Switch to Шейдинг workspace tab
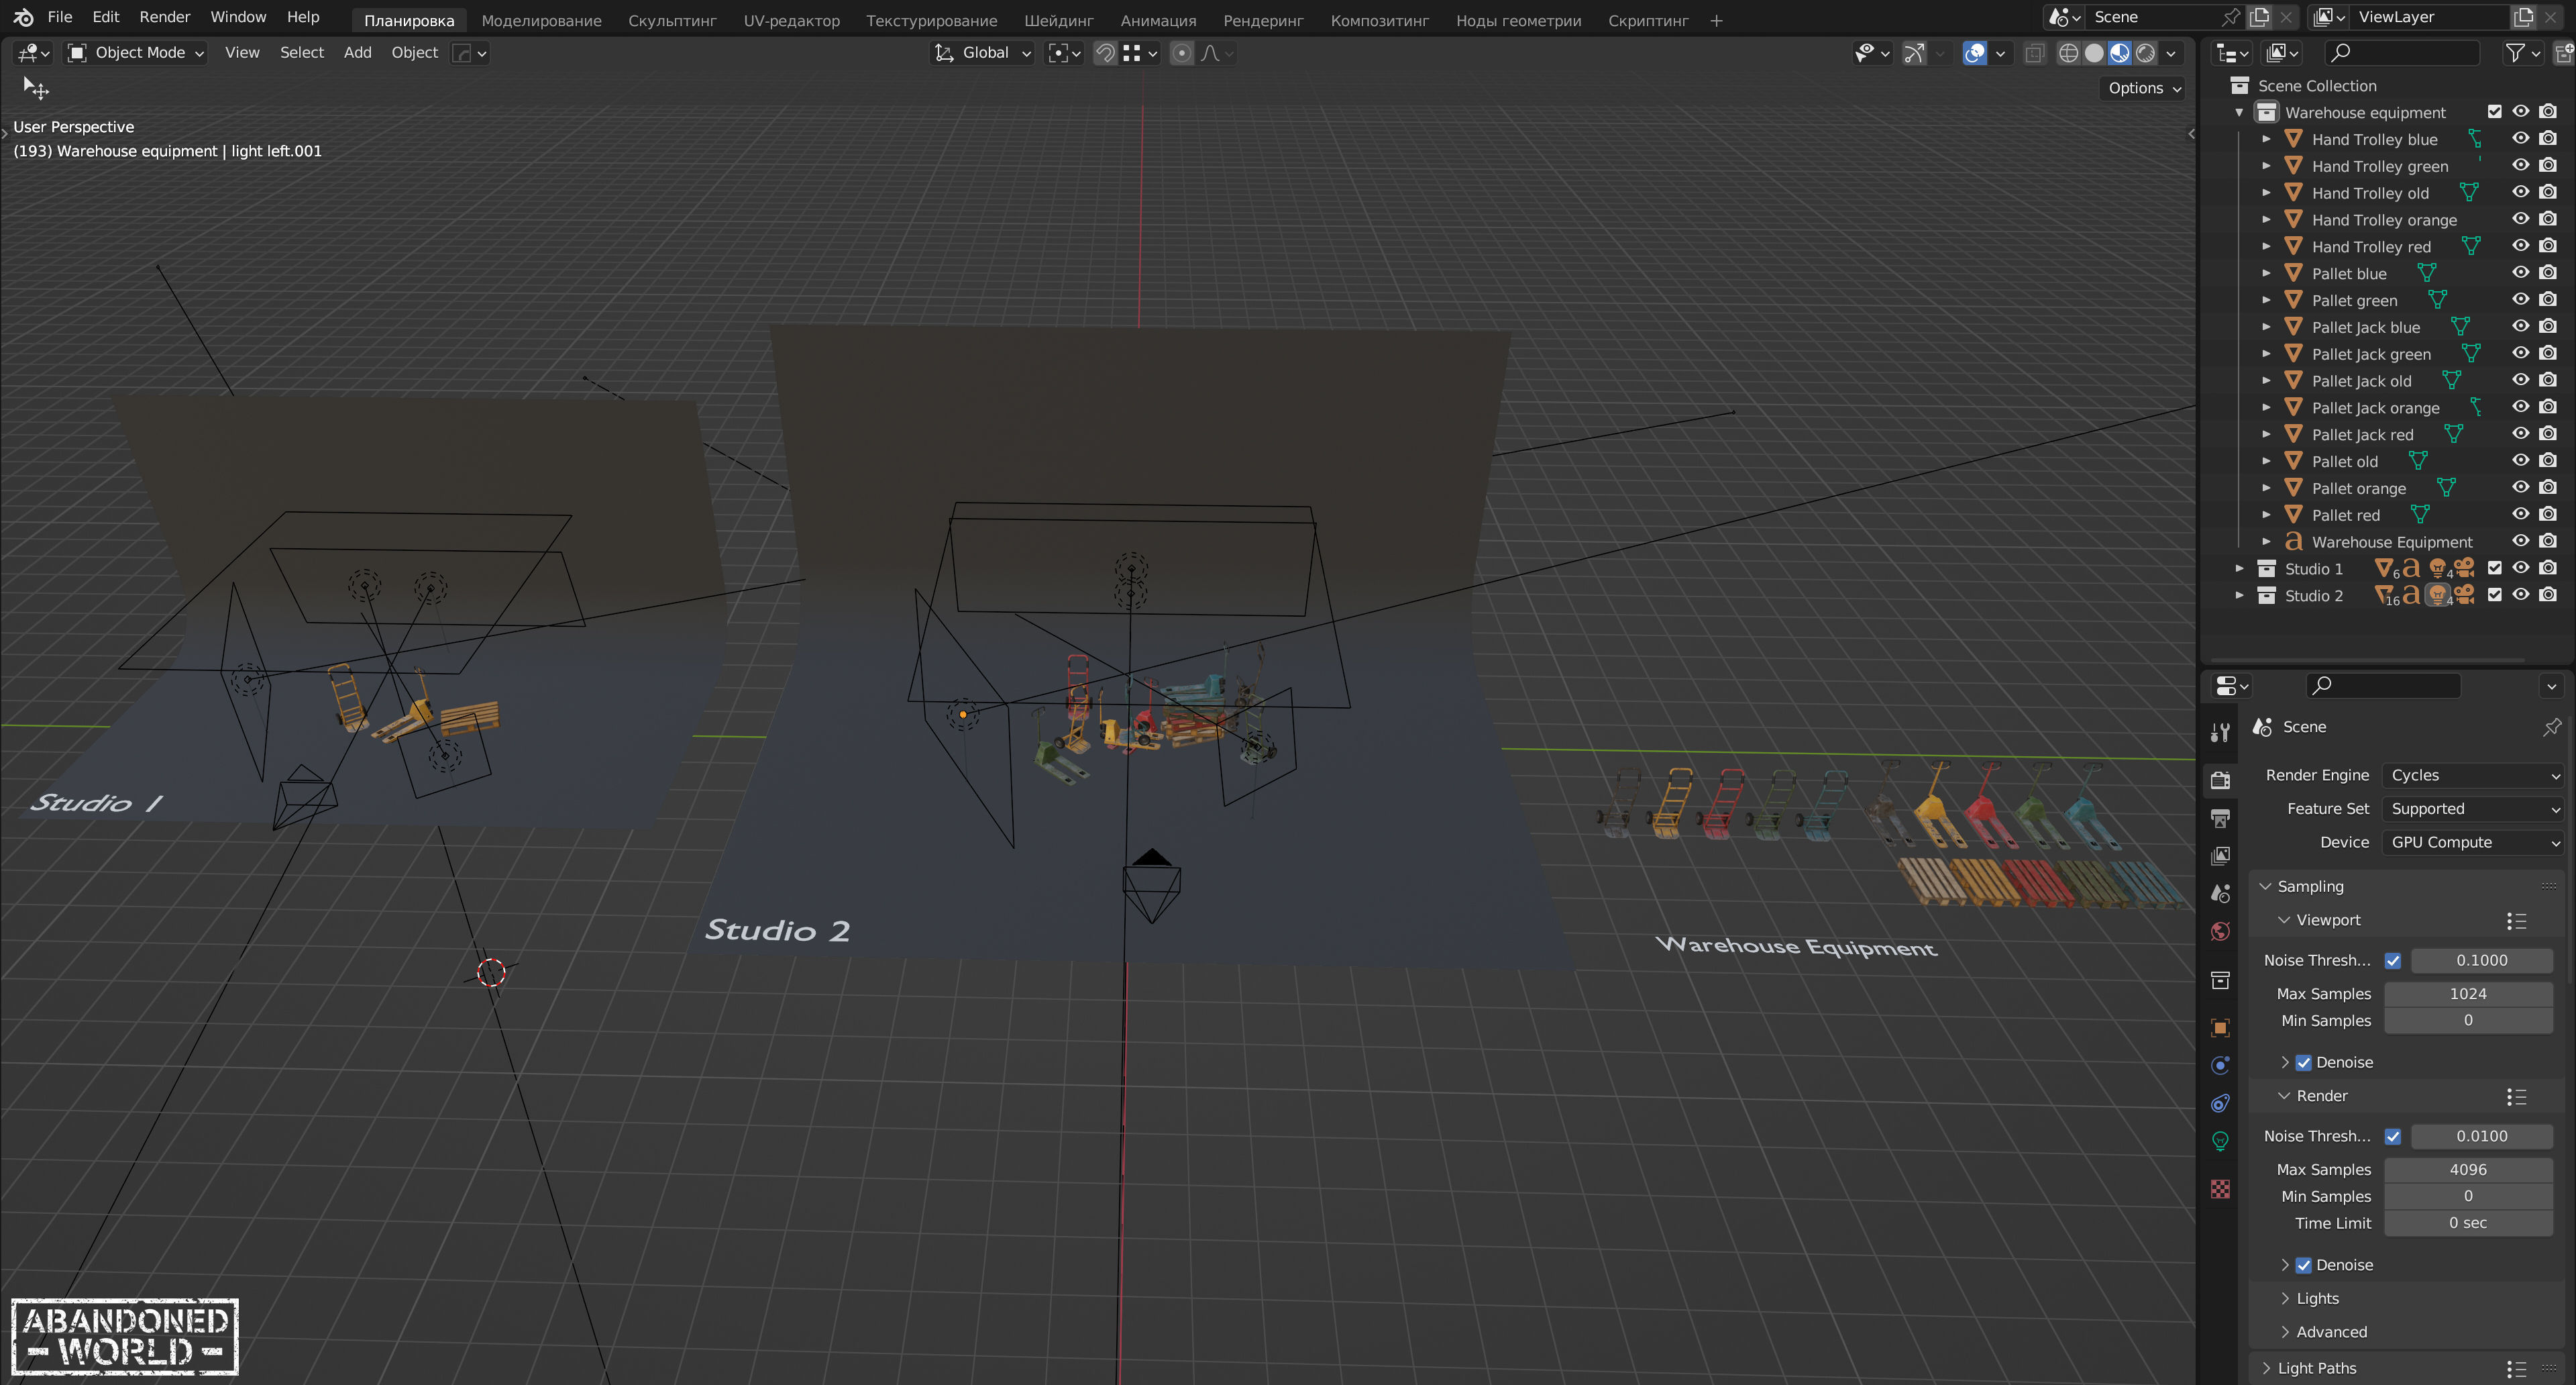The height and width of the screenshot is (1385, 2576). pyautogui.click(x=1058, y=20)
